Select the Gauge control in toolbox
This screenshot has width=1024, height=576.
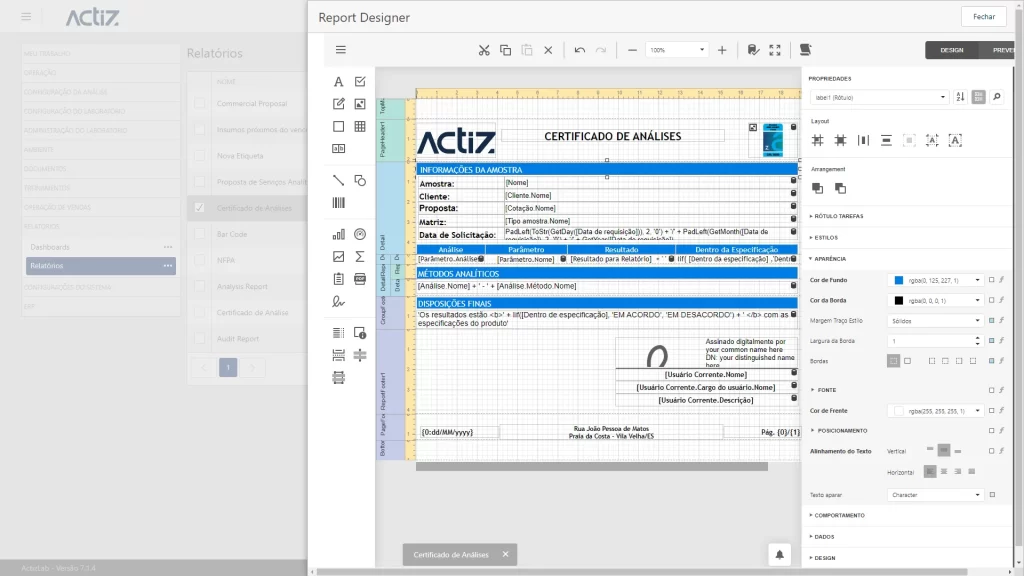[360, 234]
